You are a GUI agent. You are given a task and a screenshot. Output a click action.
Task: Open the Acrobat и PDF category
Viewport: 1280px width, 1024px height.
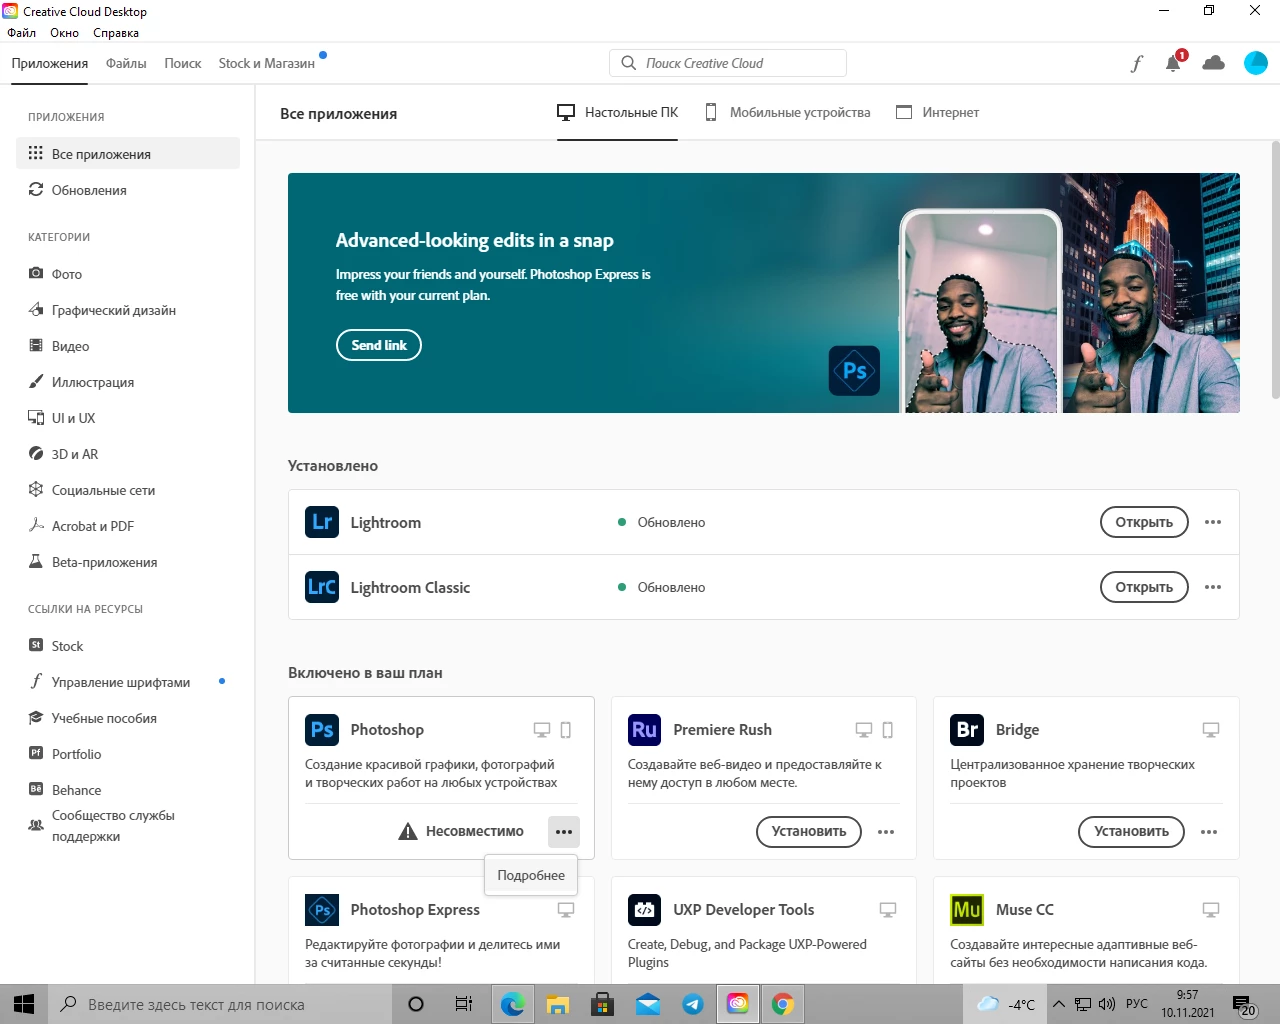pyautogui.click(x=128, y=526)
